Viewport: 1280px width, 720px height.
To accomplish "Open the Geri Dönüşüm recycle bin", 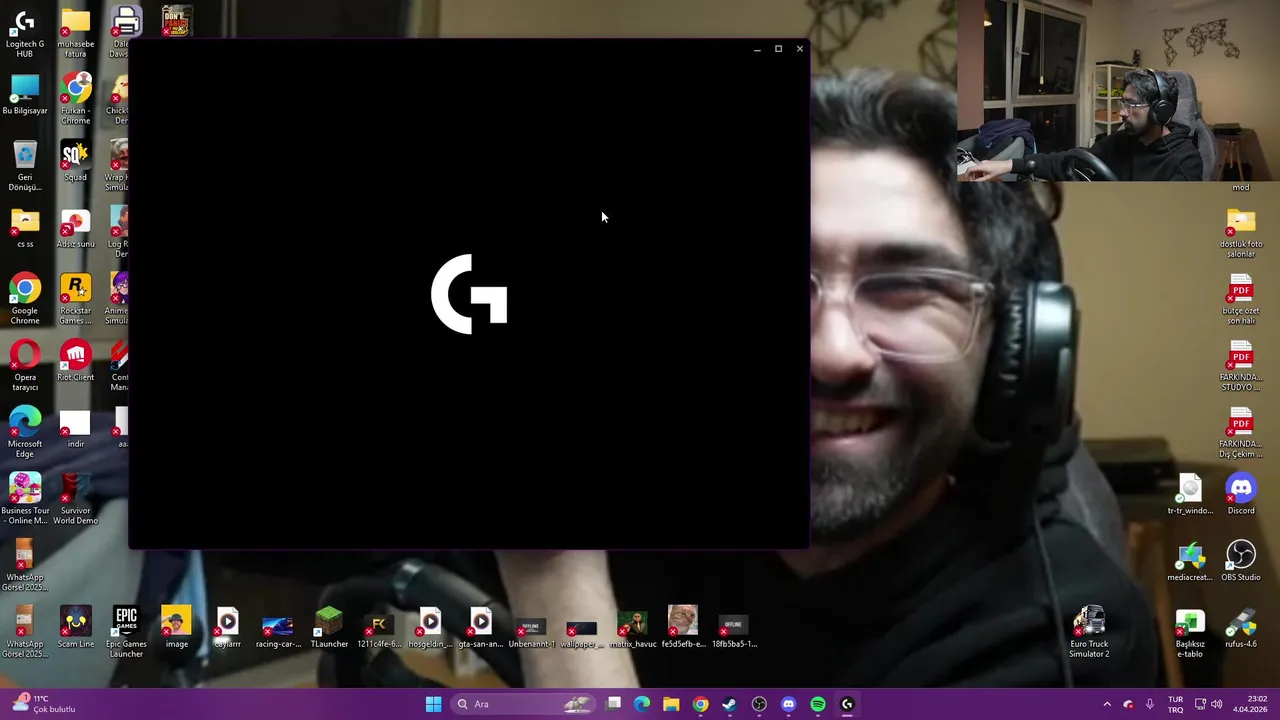I will [25, 165].
